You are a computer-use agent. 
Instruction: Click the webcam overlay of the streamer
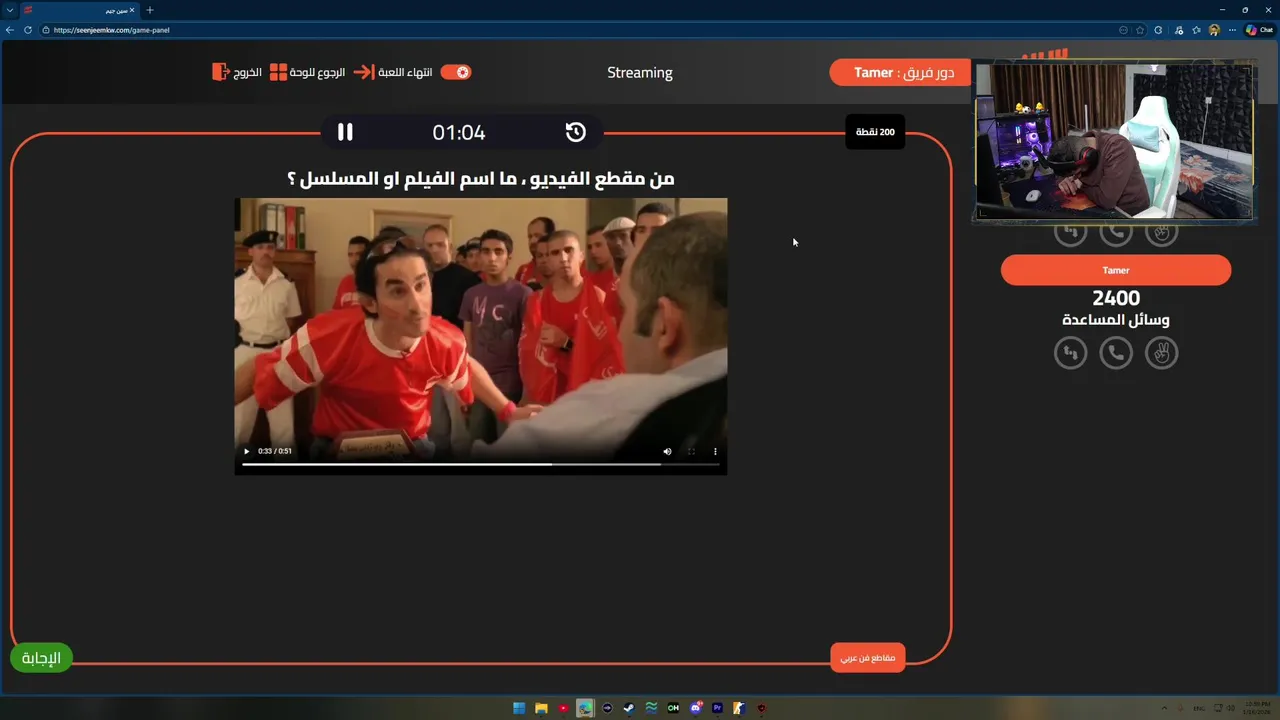(x=1115, y=141)
